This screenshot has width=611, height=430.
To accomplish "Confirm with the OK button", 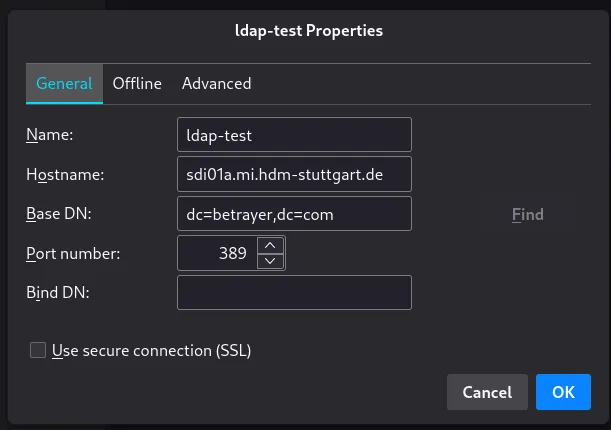I will (x=563, y=392).
